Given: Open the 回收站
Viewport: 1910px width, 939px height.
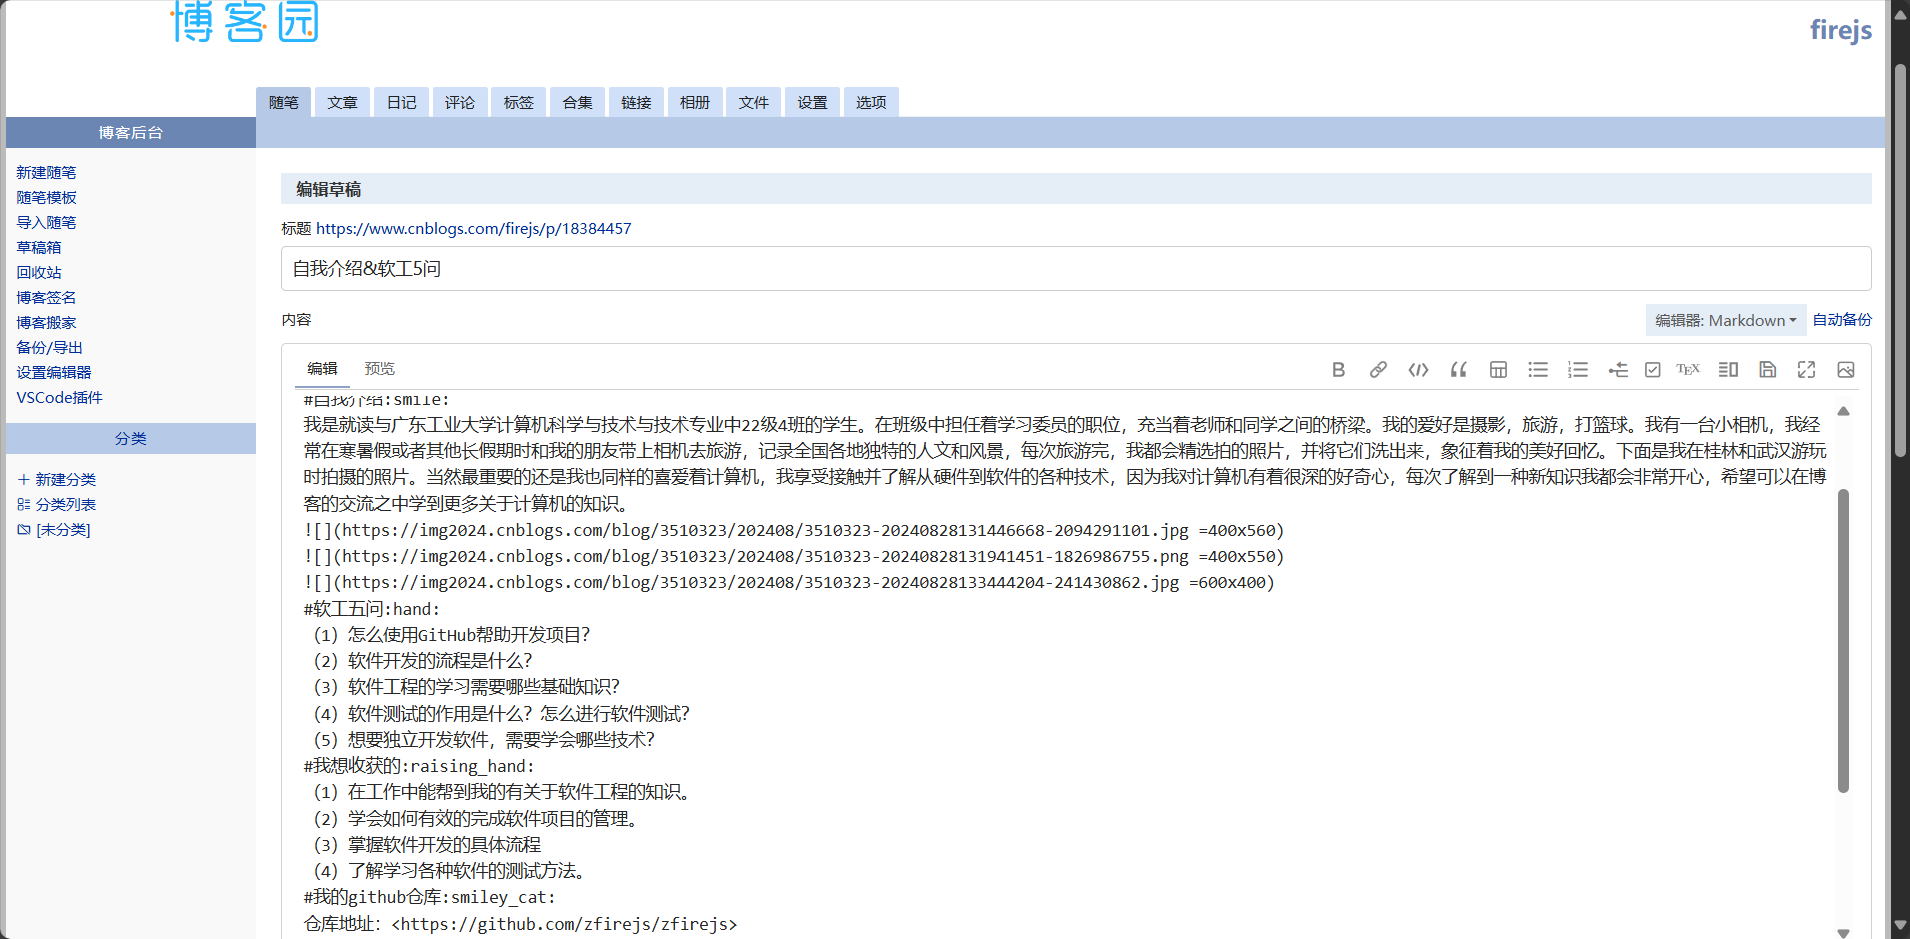Looking at the screenshot, I should (x=39, y=273).
